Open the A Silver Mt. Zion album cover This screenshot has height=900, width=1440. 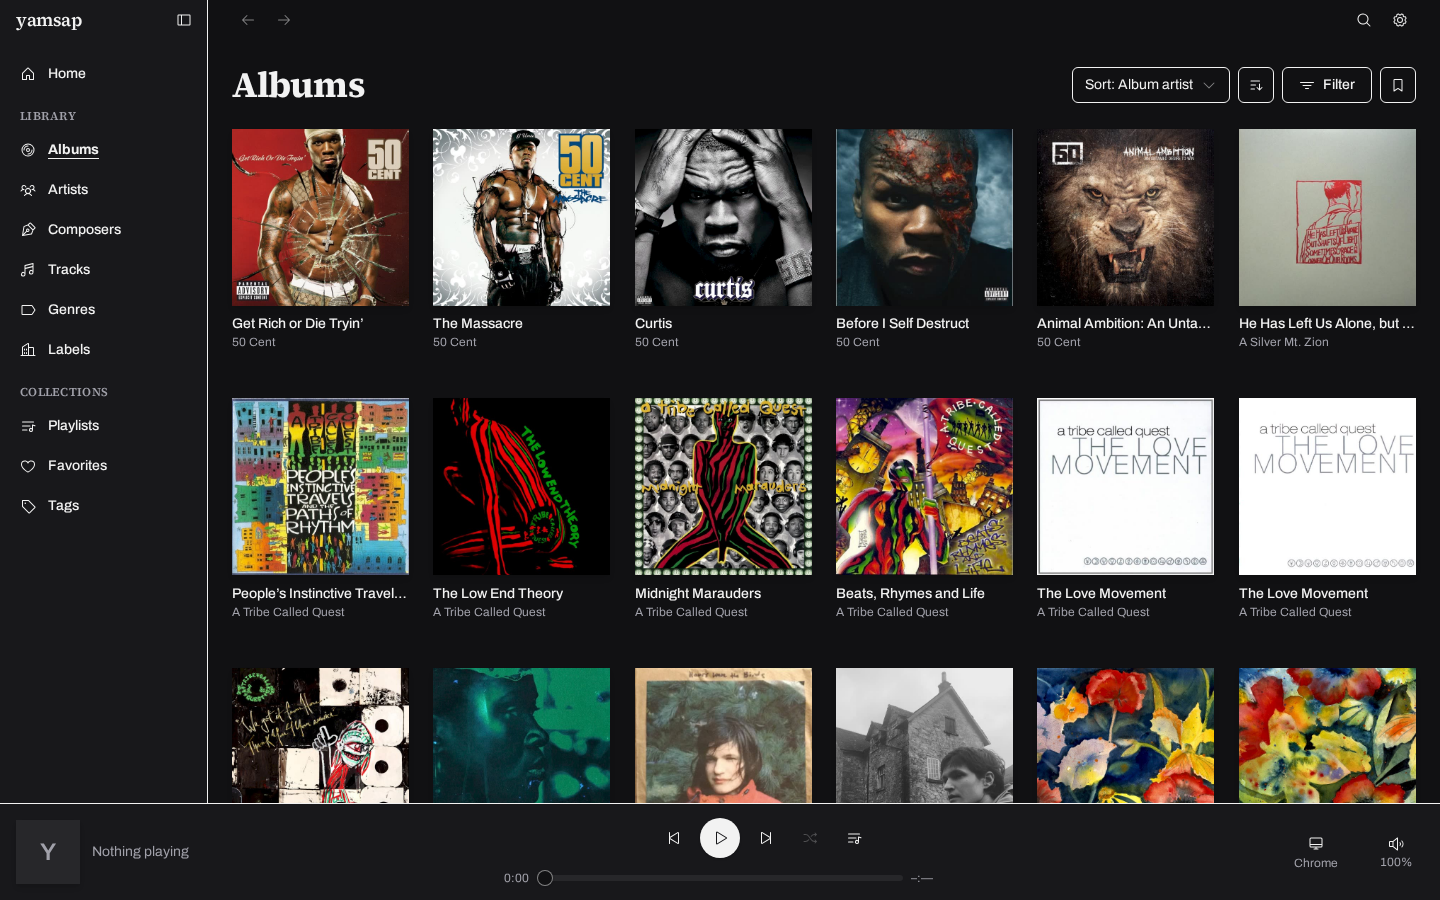click(x=1327, y=217)
